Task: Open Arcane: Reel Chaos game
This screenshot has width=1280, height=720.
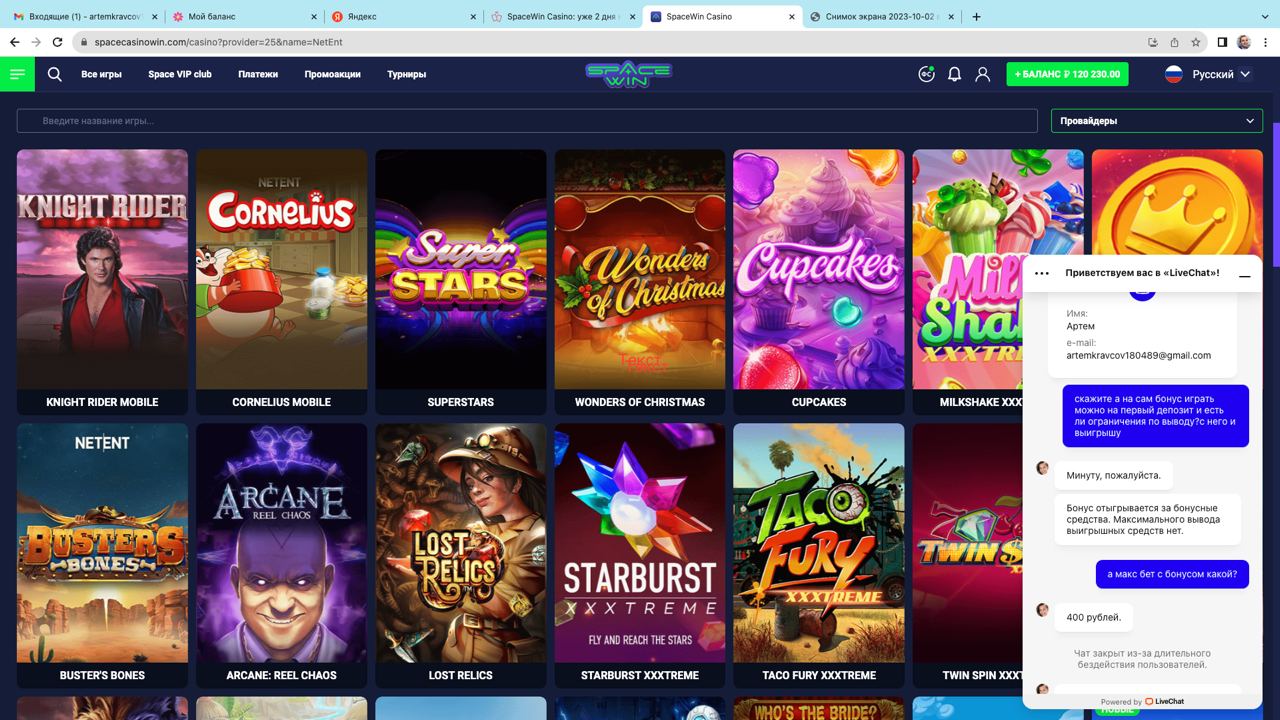Action: click(x=281, y=555)
